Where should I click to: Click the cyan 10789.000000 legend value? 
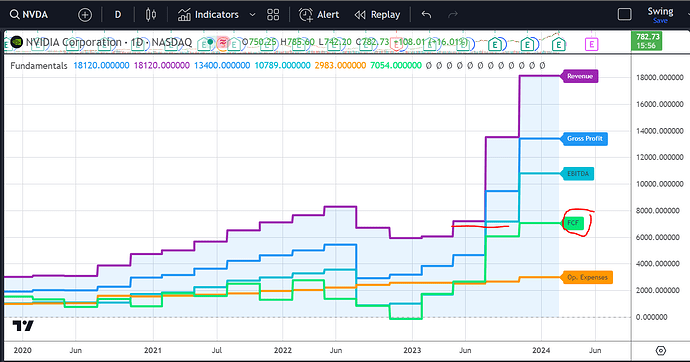tap(283, 66)
